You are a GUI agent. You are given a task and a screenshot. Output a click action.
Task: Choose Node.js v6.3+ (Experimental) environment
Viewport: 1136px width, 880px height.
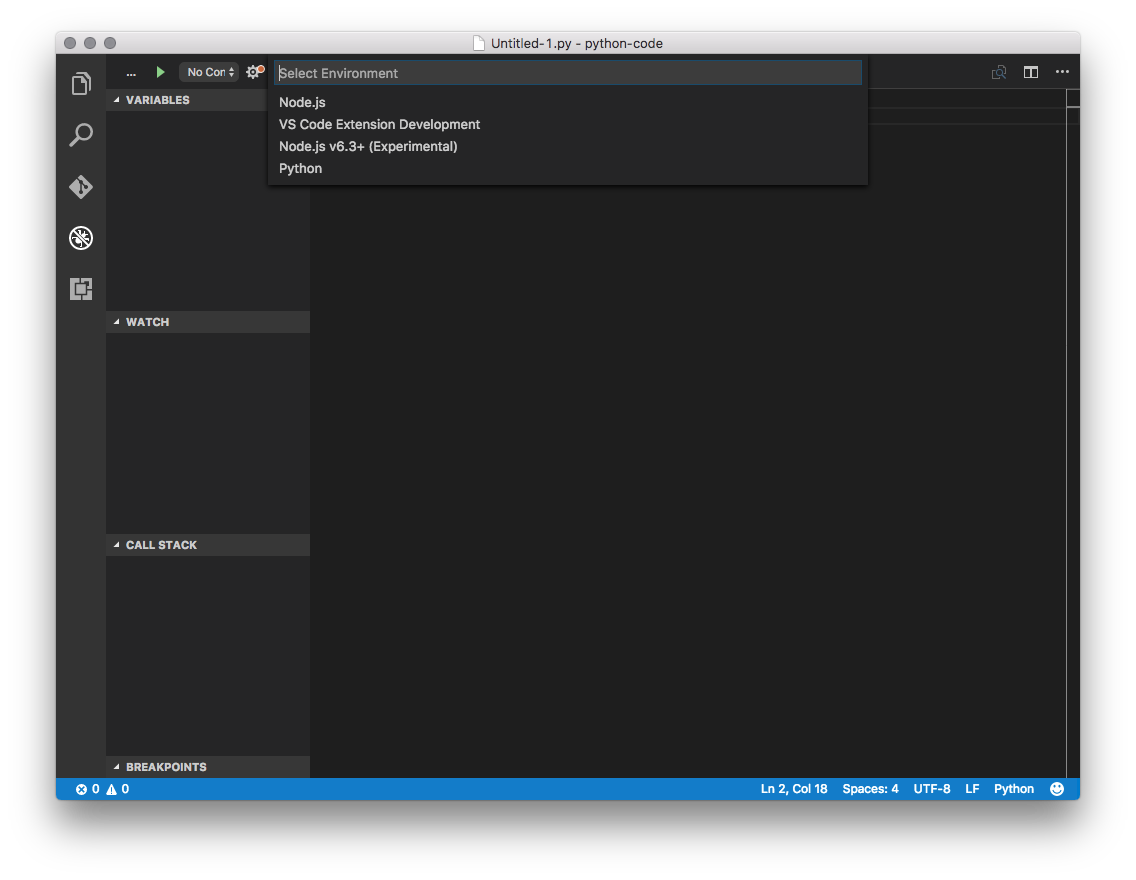click(x=568, y=146)
